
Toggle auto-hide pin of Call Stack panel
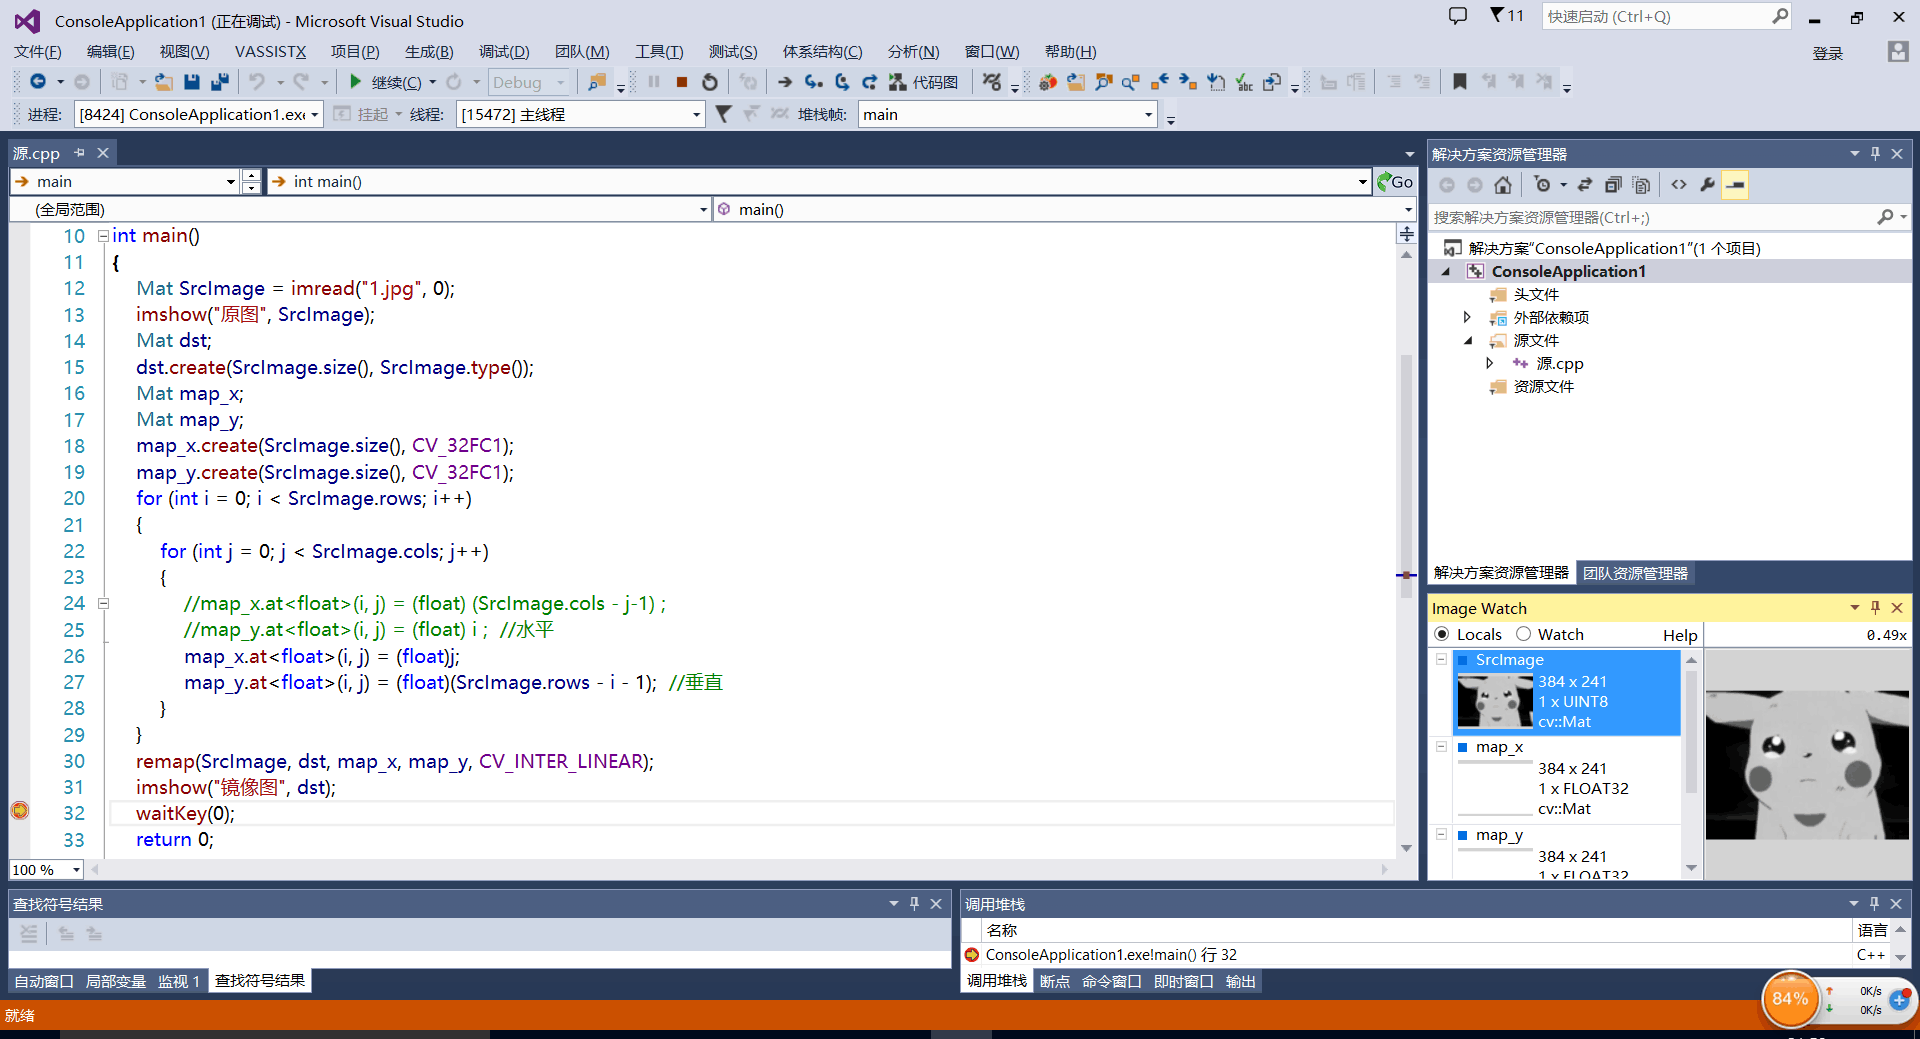point(1875,903)
